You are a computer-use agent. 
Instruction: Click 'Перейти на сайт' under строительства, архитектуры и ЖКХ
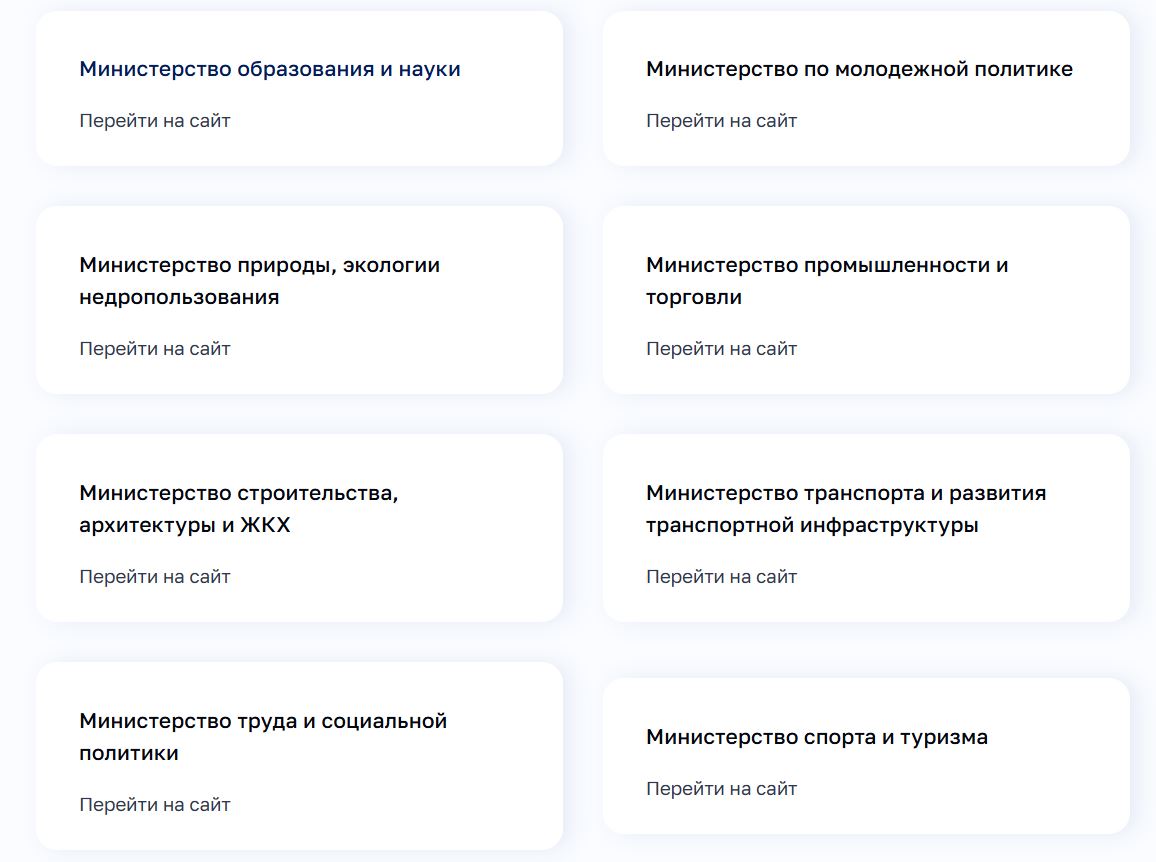[155, 577]
